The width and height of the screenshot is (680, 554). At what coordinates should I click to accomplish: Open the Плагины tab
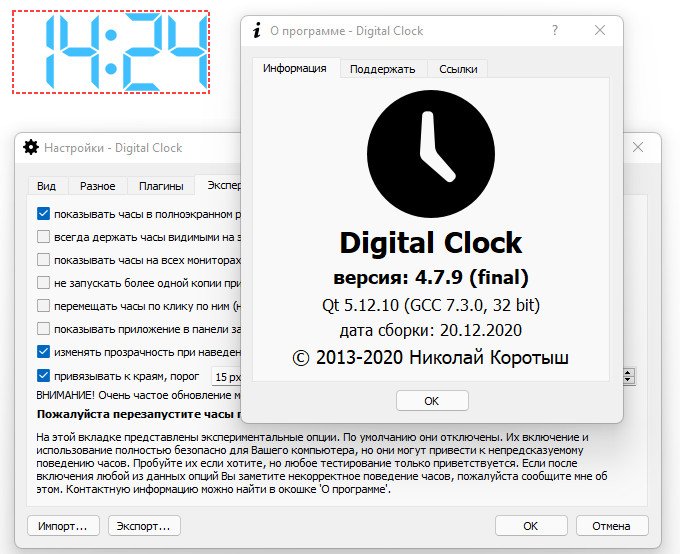(161, 186)
